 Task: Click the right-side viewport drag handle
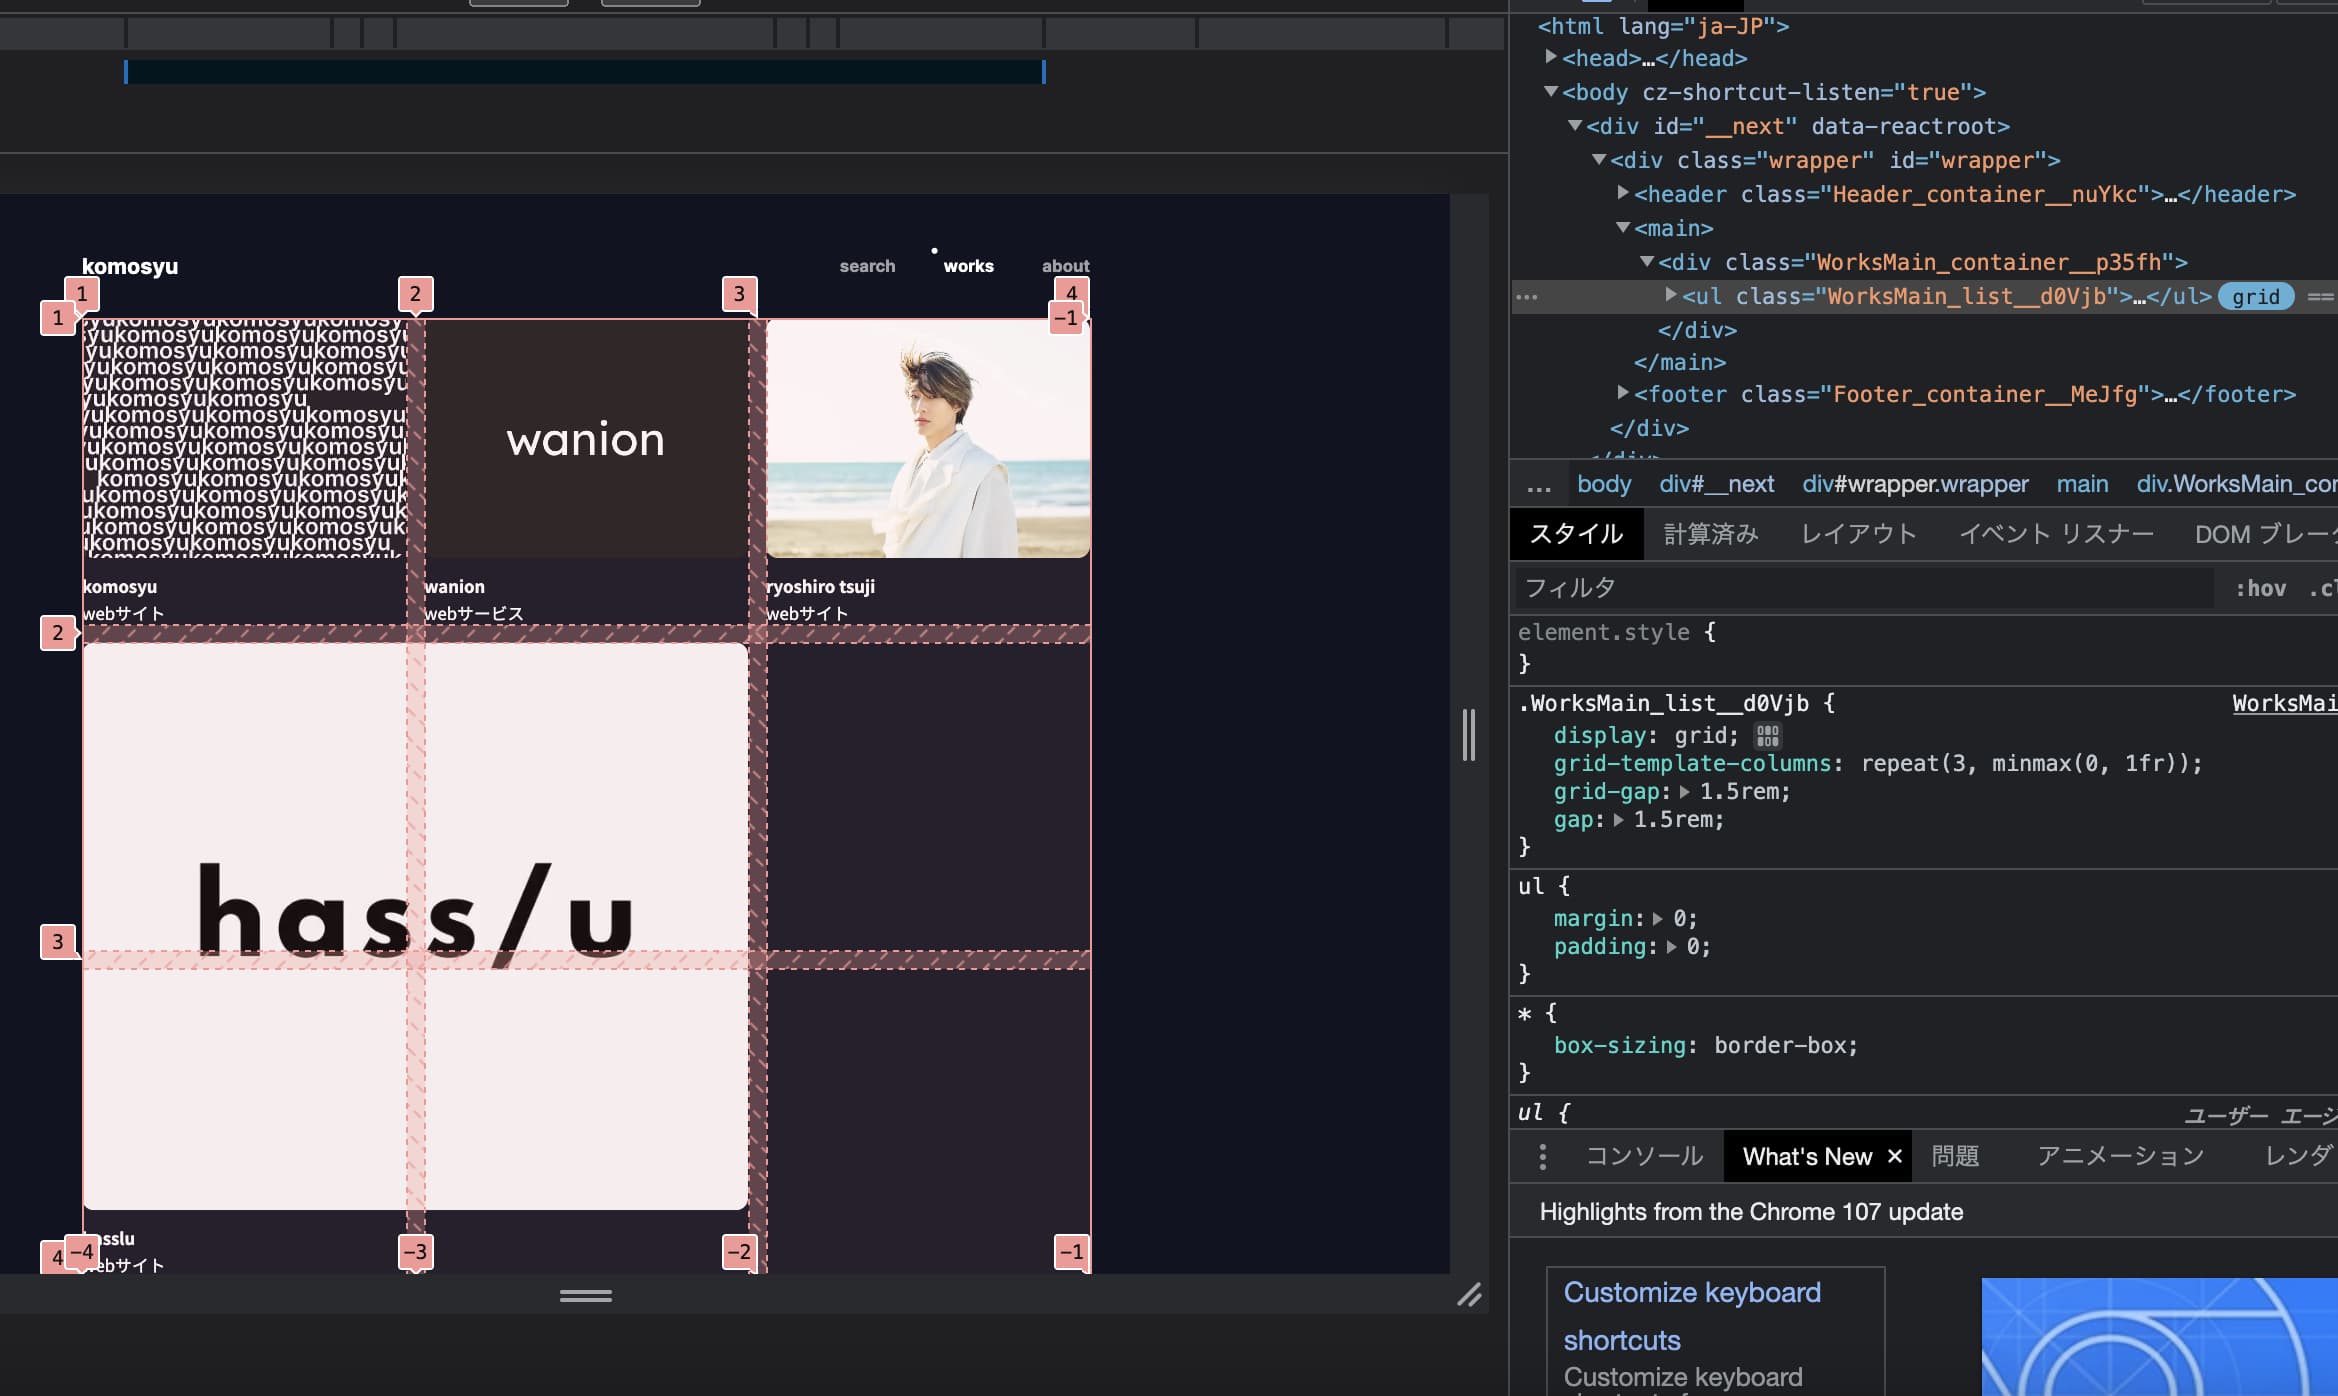(1468, 735)
